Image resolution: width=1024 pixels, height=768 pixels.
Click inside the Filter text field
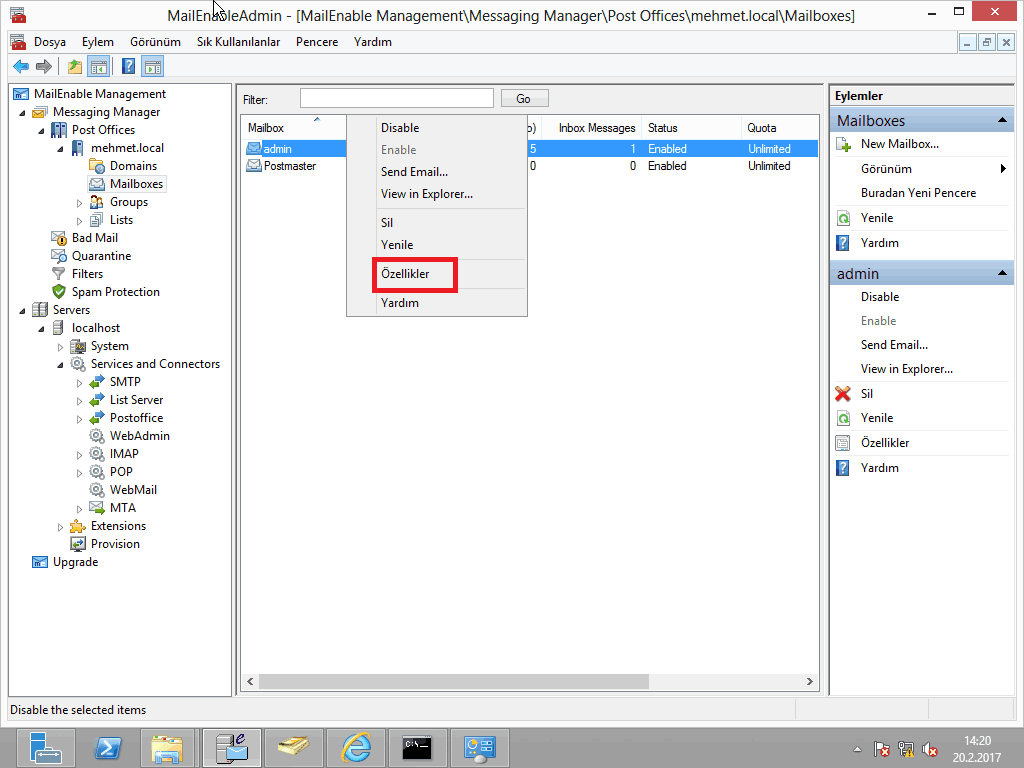coord(396,98)
